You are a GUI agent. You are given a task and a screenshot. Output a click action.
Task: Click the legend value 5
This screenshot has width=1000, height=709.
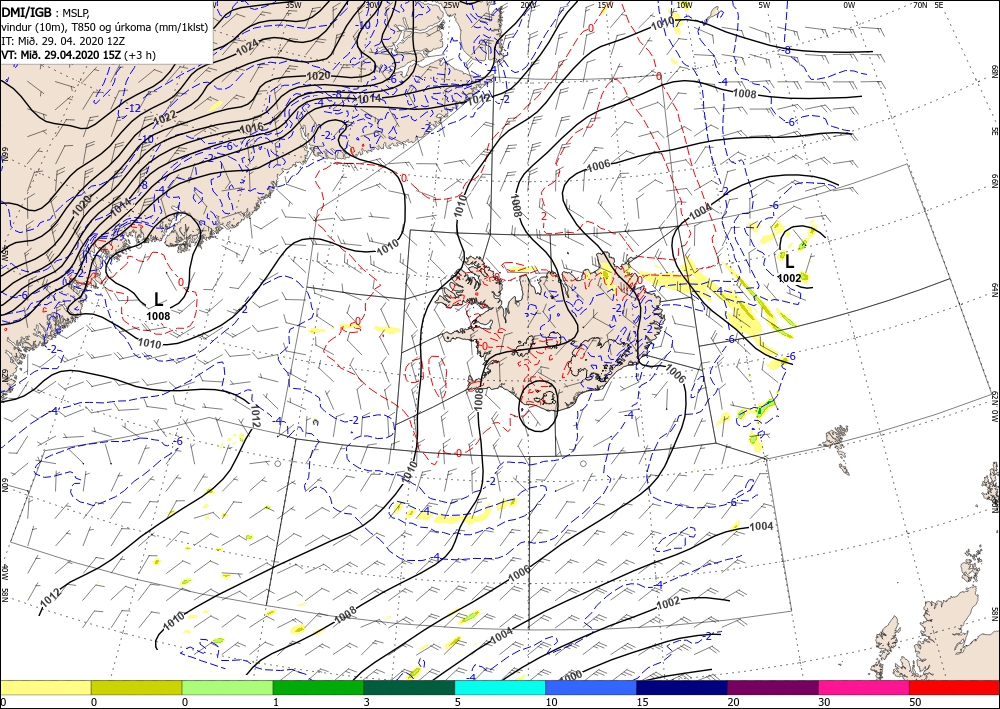(x=458, y=702)
